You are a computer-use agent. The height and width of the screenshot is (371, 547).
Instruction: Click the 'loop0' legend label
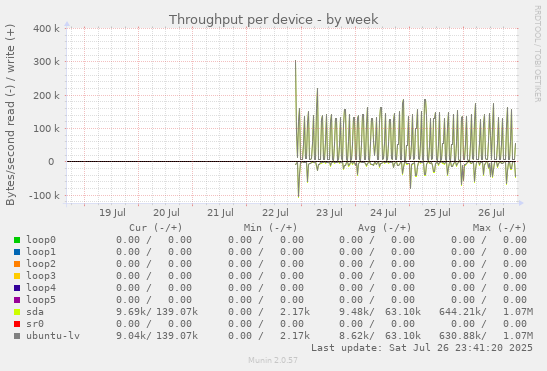41,240
